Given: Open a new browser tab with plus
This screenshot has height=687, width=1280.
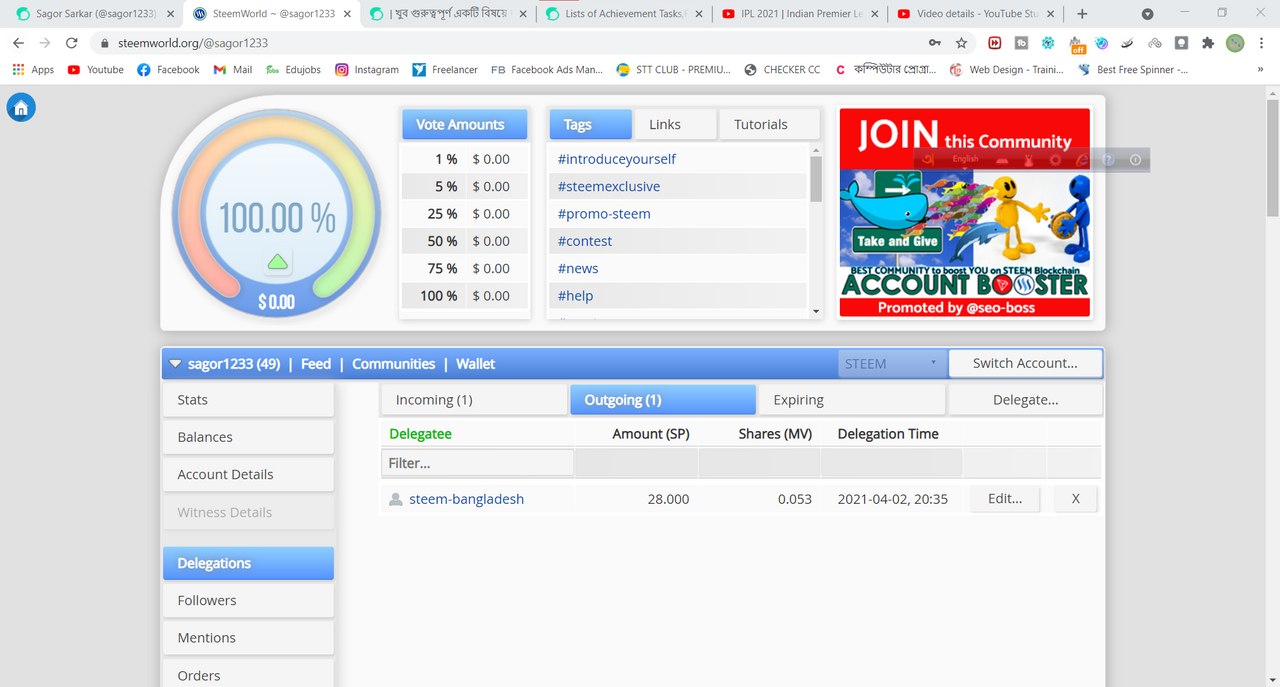Looking at the screenshot, I should pos(1082,14).
